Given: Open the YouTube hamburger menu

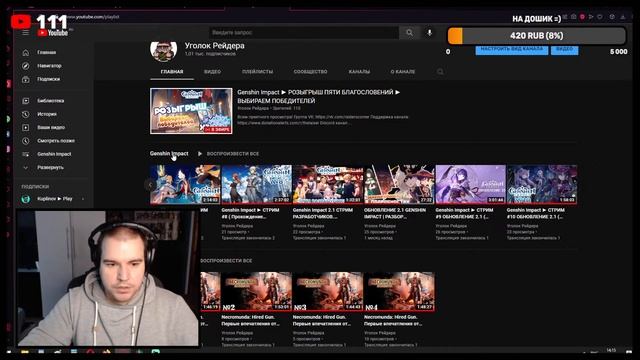Looking at the screenshot, I should click(25, 33).
